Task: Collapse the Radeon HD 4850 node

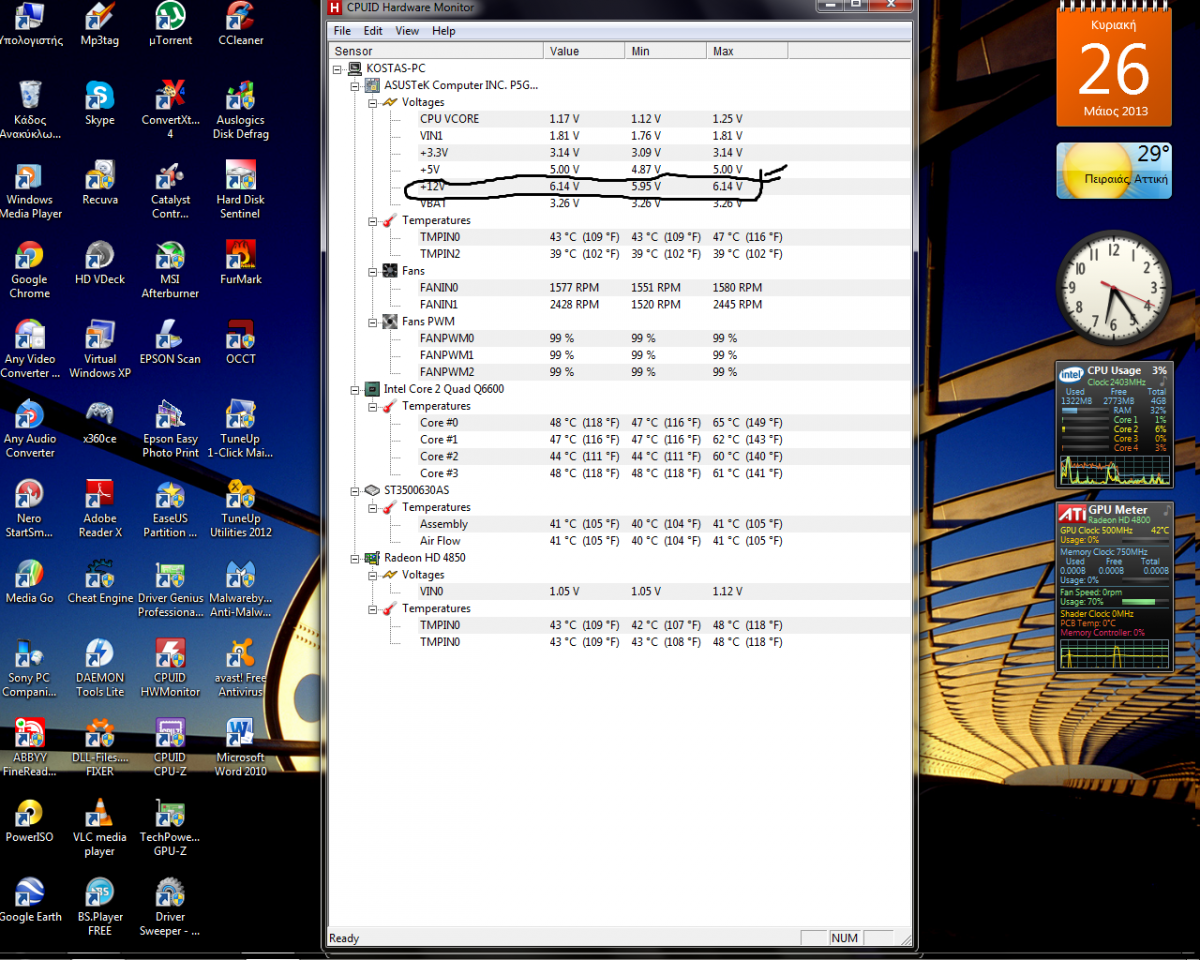Action: pyautogui.click(x=356, y=558)
